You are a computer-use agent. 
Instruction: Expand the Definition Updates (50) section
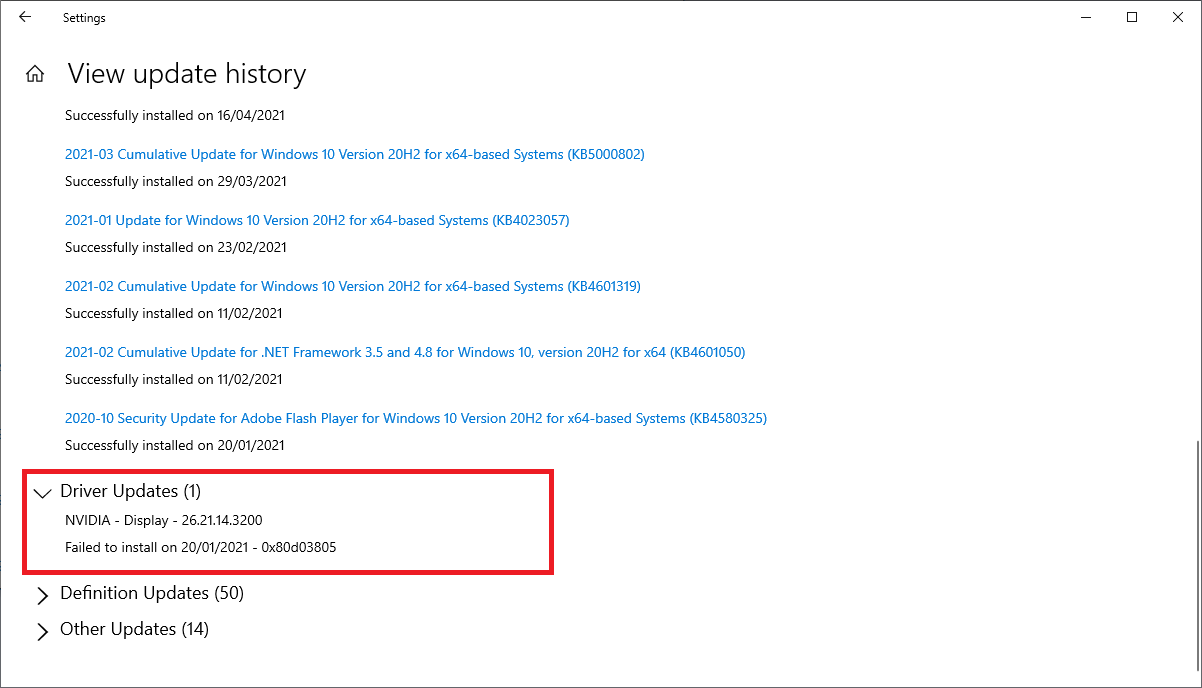(42, 594)
